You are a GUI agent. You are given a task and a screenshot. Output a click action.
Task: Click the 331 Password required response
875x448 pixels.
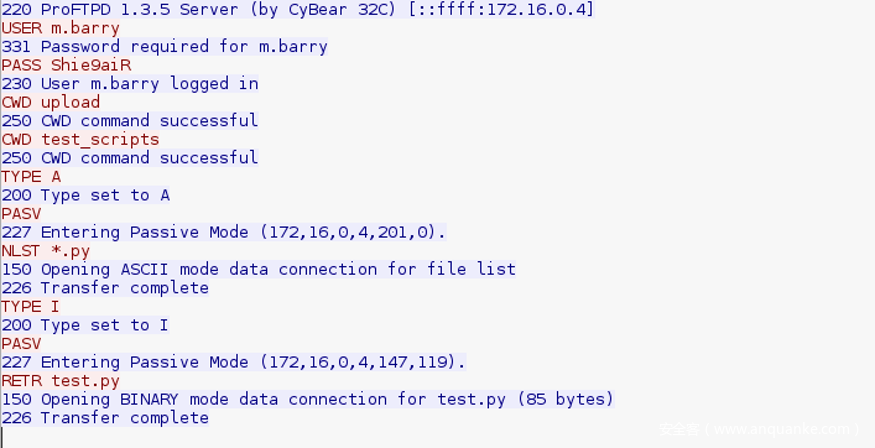click(164, 47)
